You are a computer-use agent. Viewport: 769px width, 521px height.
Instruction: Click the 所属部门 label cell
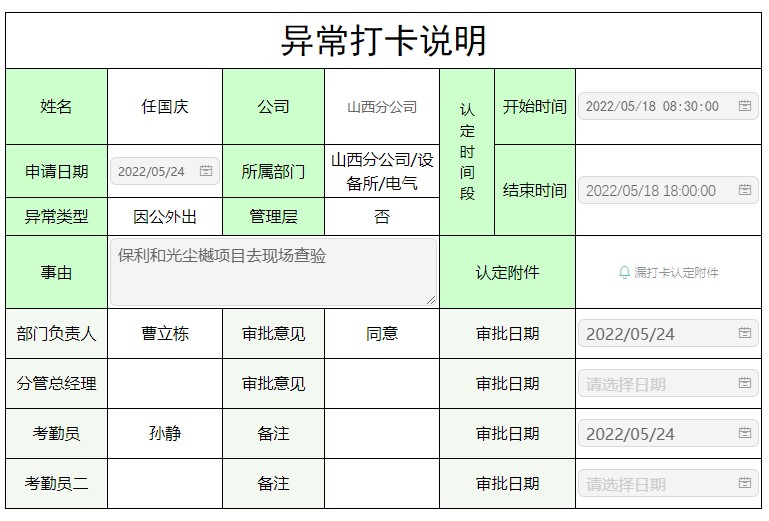tap(273, 171)
